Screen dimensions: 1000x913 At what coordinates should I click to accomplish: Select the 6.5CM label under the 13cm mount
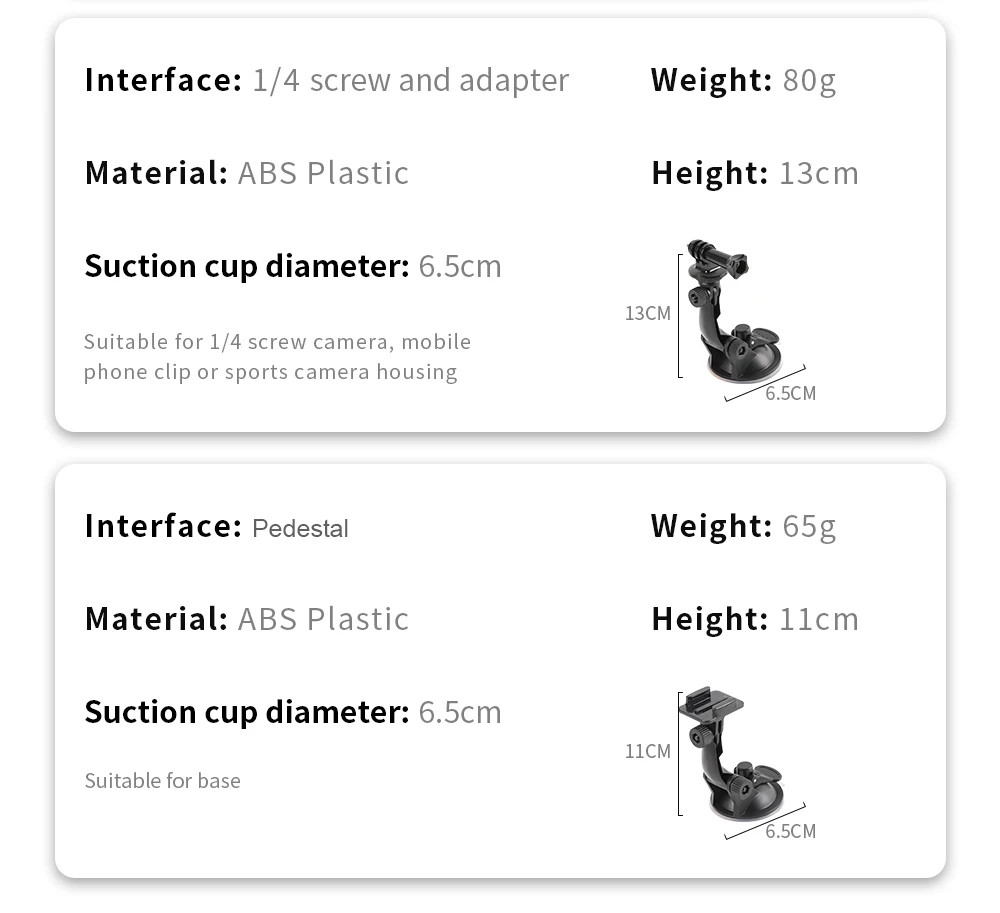tap(790, 394)
